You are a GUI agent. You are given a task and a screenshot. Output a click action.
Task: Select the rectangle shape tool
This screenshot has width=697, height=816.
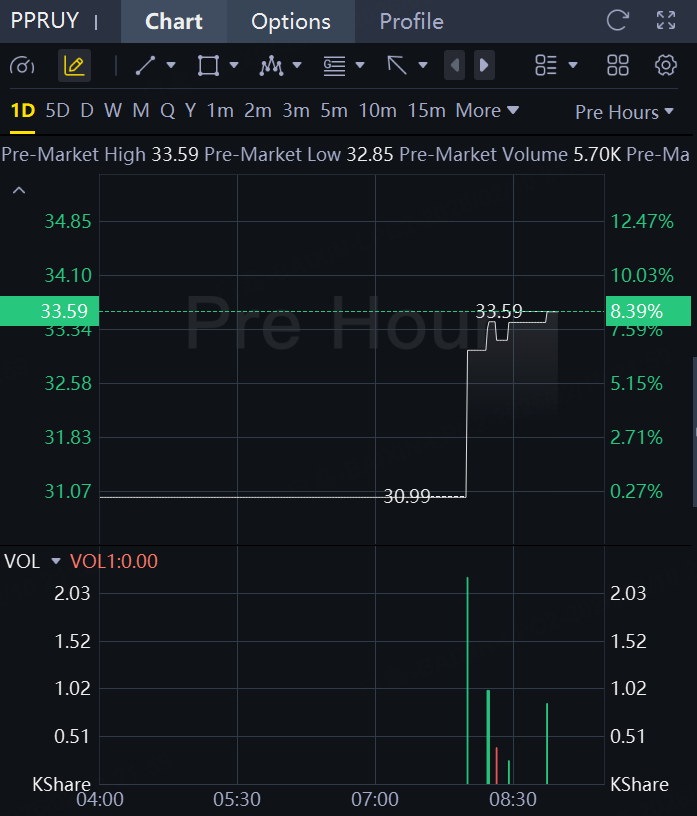pyautogui.click(x=208, y=66)
